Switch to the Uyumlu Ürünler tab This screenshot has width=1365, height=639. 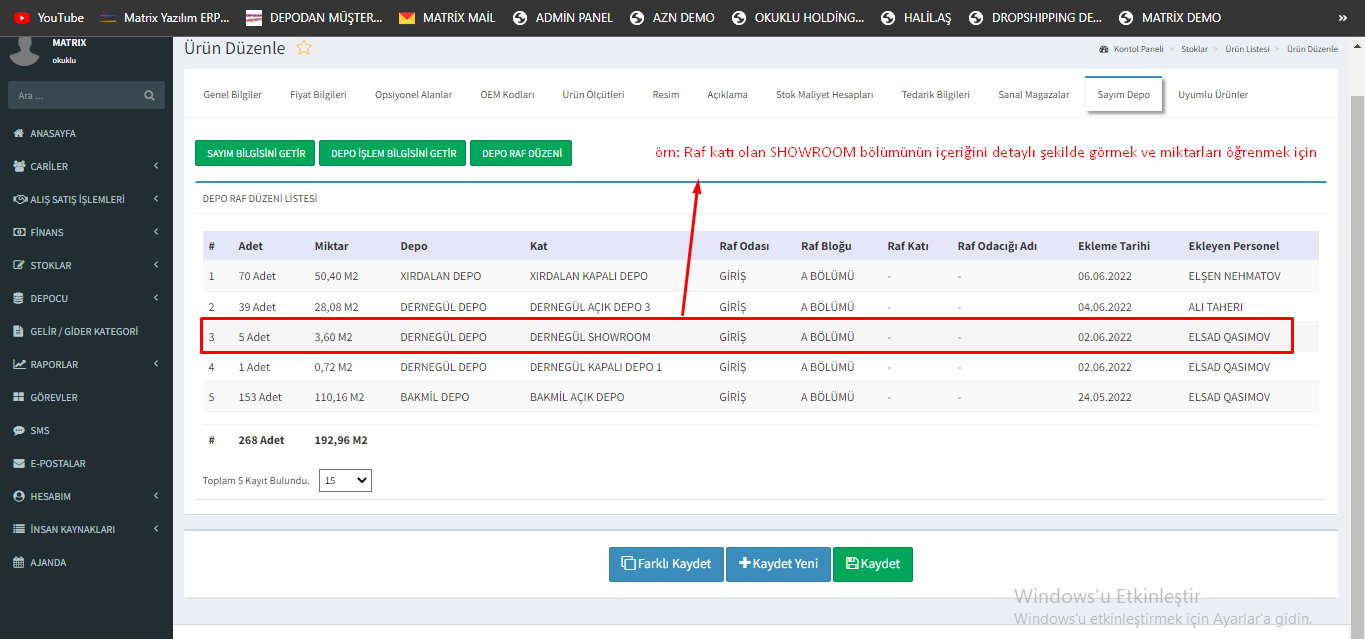coord(1212,95)
